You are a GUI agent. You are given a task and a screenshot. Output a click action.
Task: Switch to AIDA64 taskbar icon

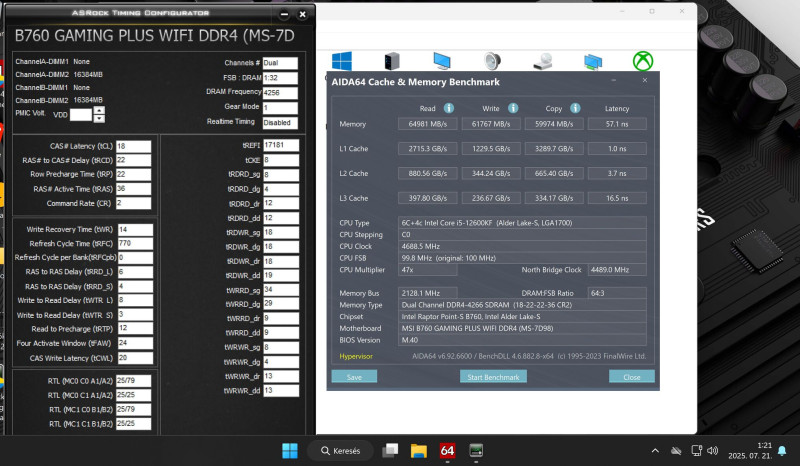click(447, 451)
